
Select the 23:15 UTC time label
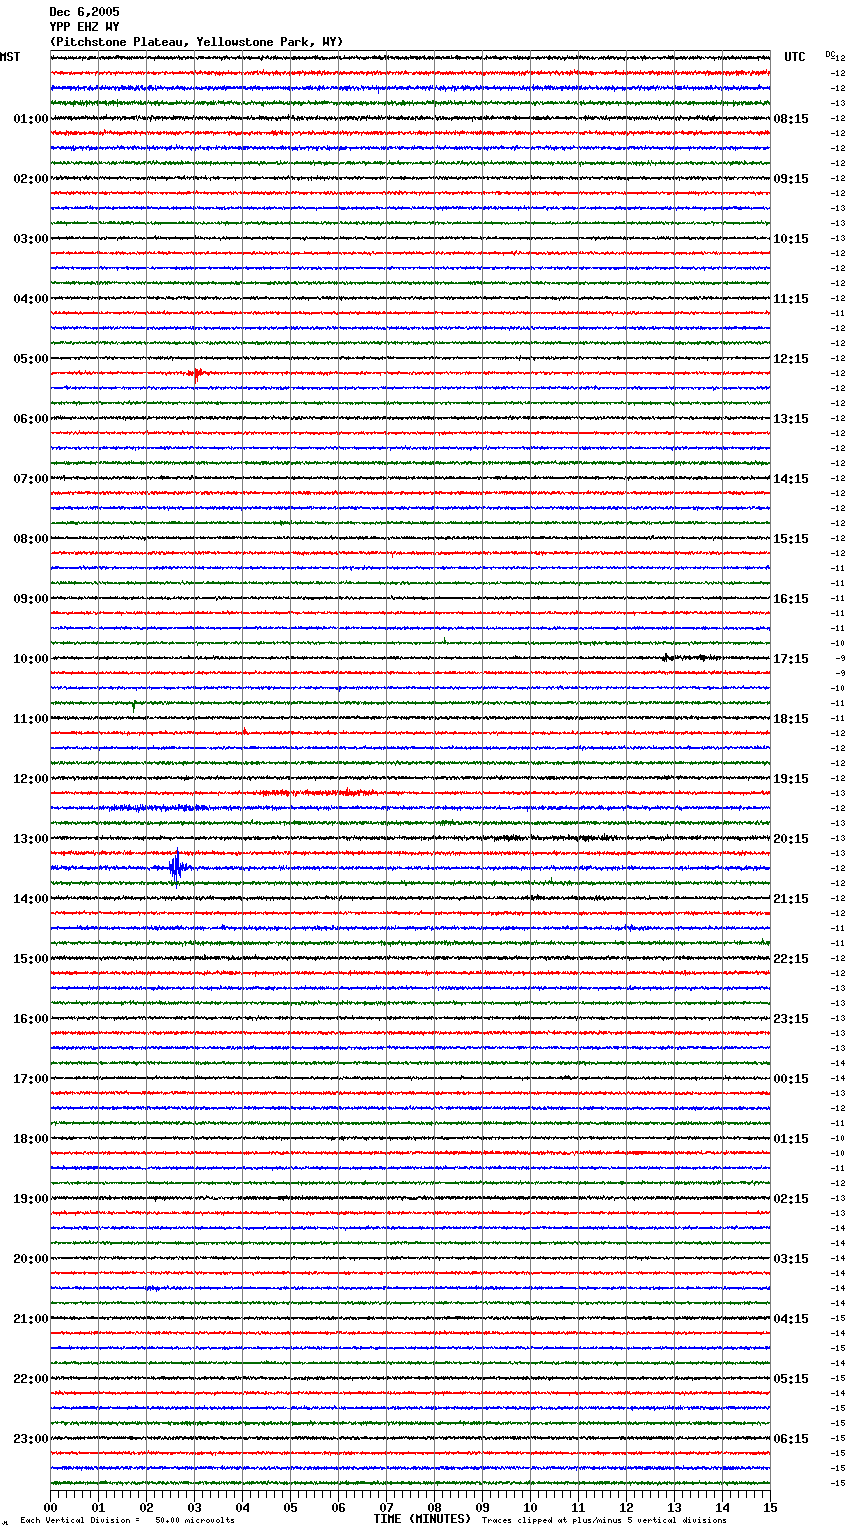(791, 1019)
